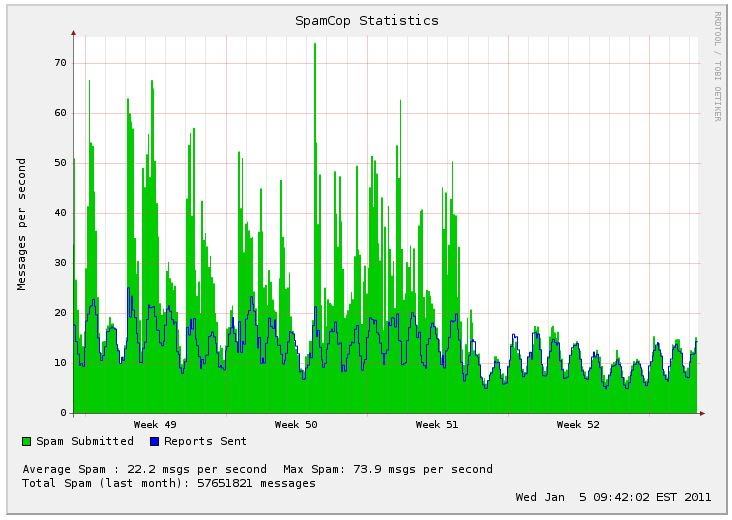
Task: Click the 'Week 51' axis label
Action: click(437, 425)
